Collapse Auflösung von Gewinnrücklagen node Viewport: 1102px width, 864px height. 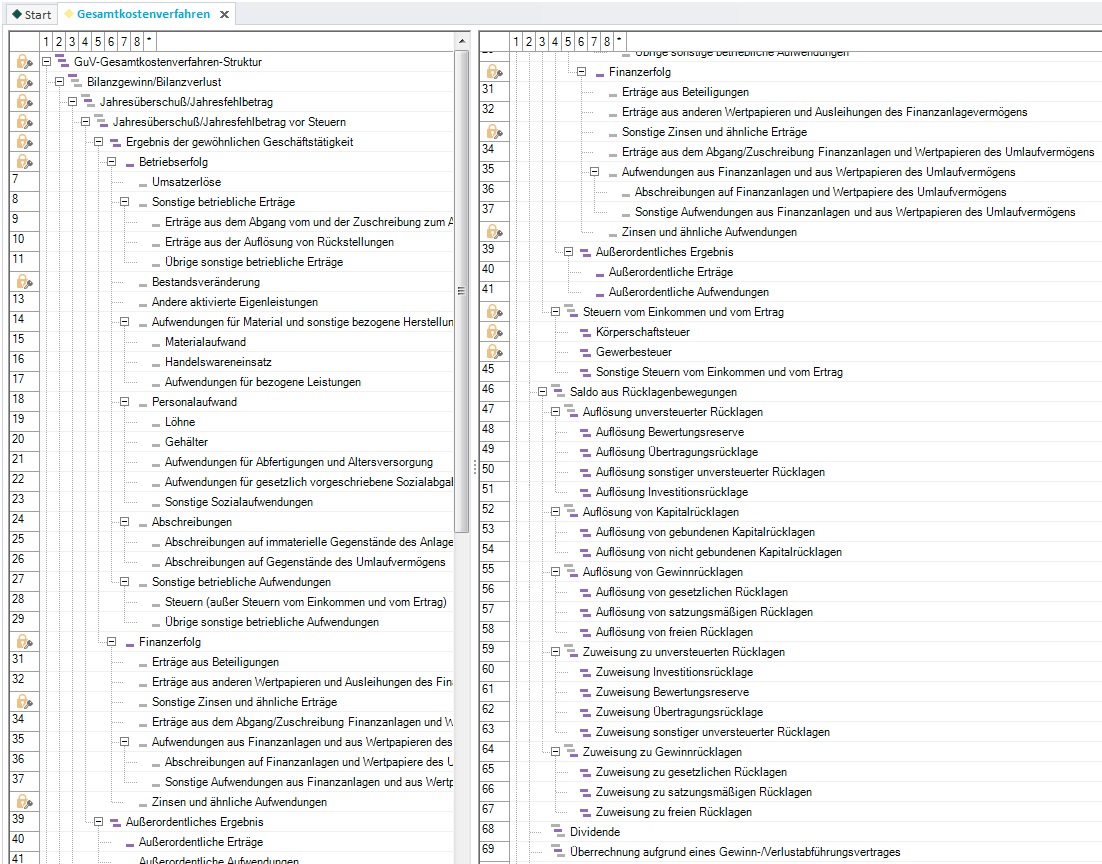click(x=555, y=572)
